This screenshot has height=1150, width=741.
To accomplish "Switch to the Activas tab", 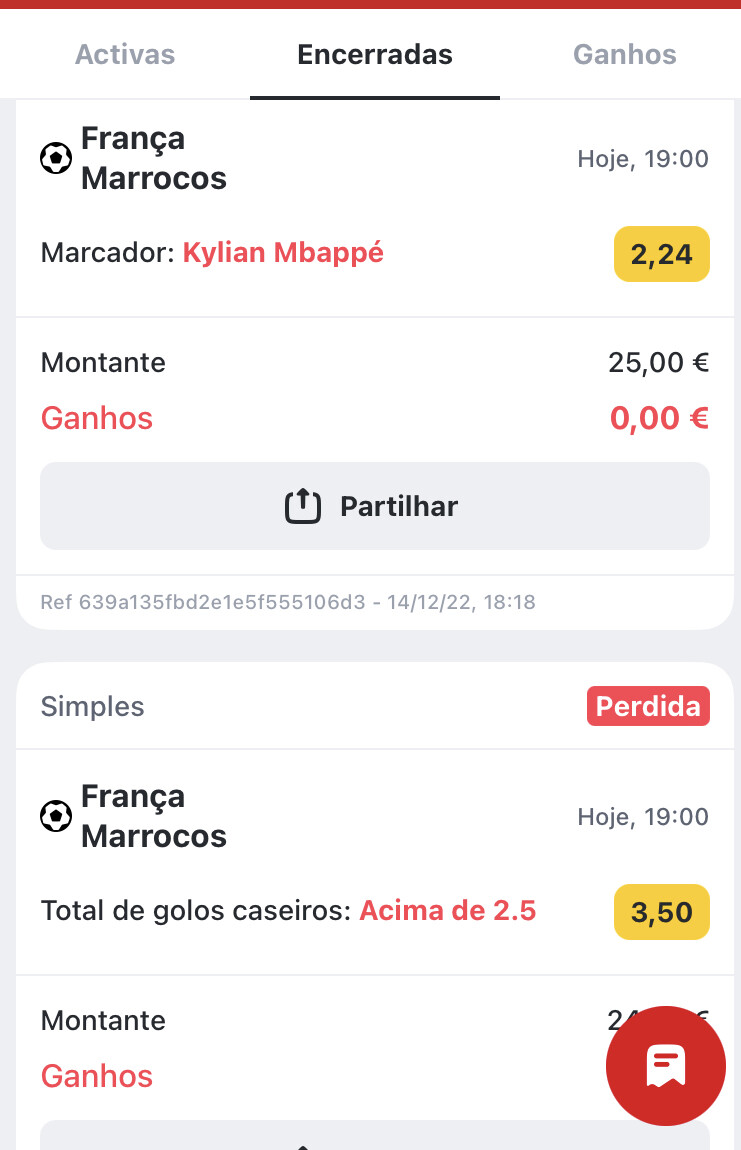I will tap(125, 54).
